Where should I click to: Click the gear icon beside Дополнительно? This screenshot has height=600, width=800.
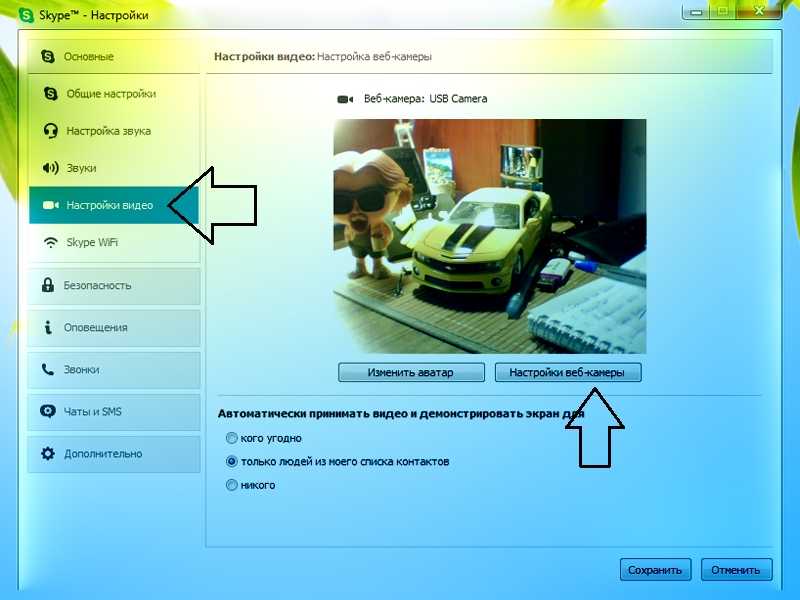coord(47,453)
